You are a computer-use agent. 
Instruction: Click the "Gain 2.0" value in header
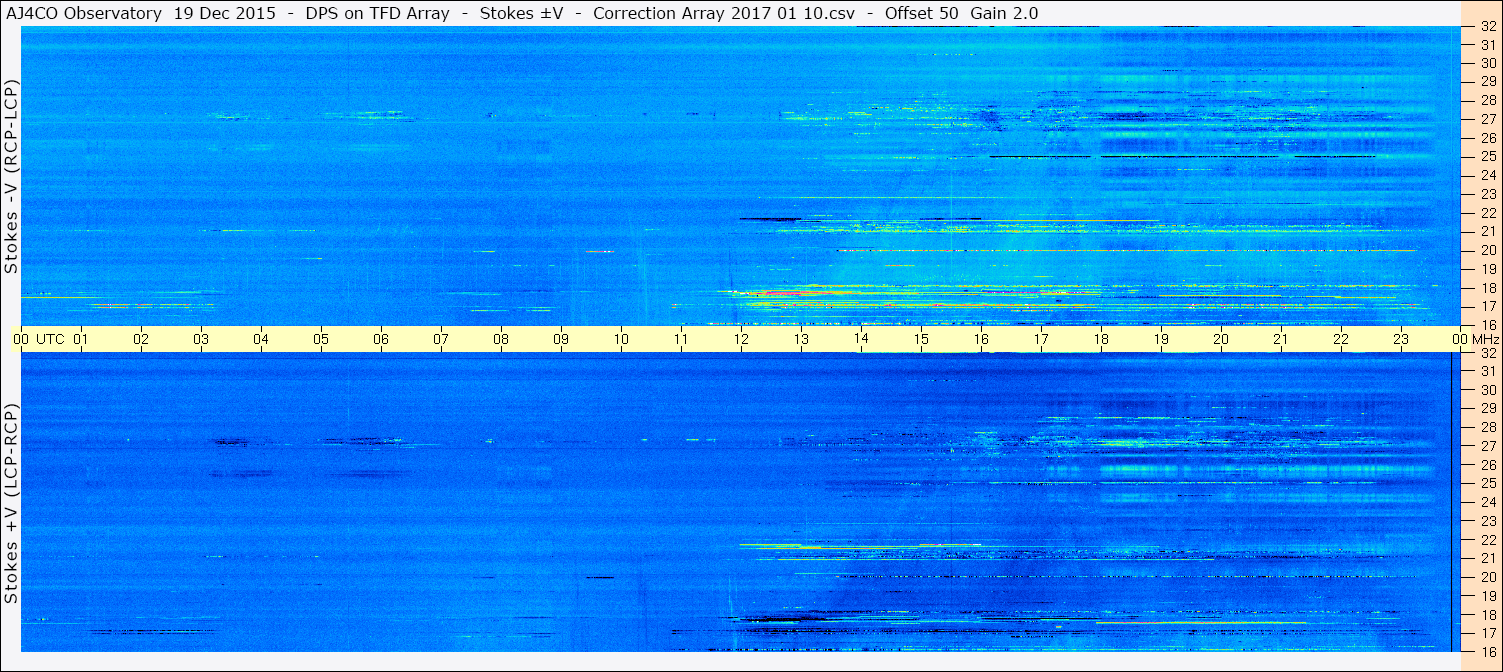point(1004,13)
